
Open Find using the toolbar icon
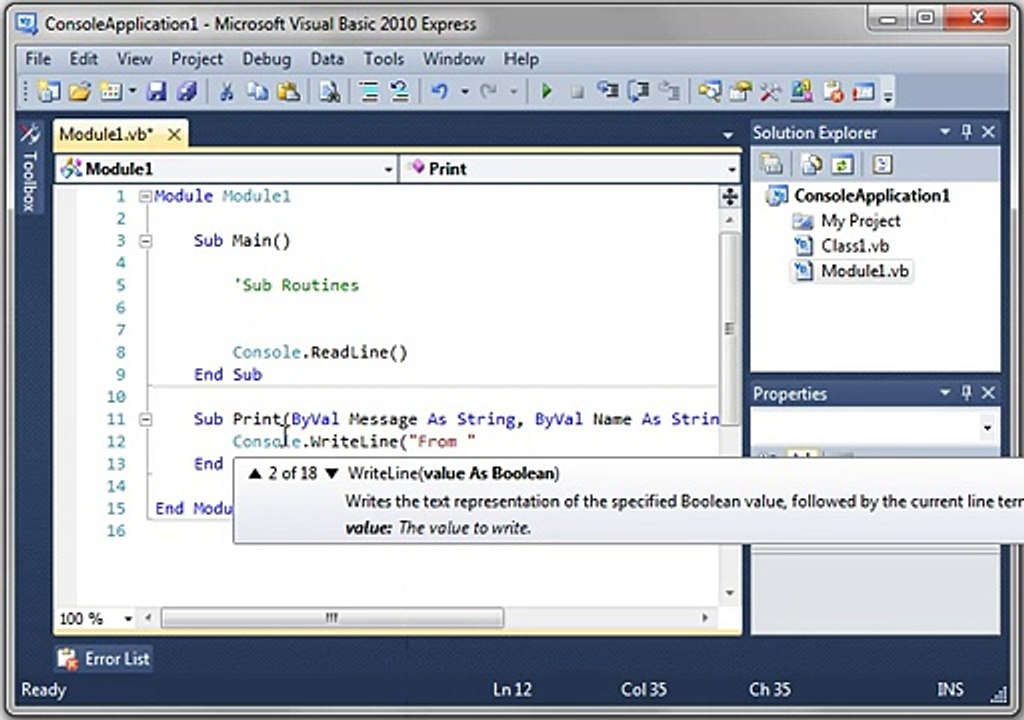pos(329,91)
